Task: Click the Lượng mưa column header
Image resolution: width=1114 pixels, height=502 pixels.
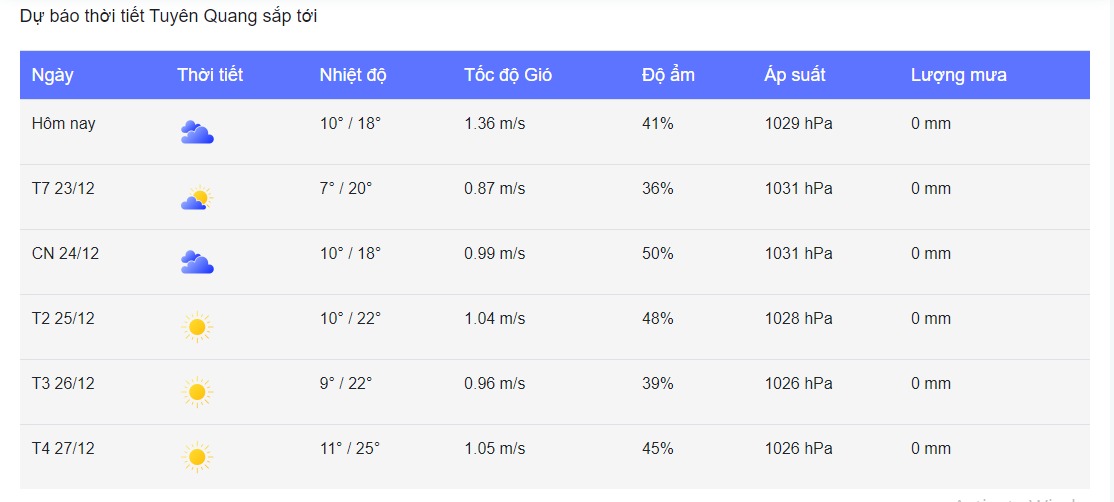Action: click(x=958, y=75)
